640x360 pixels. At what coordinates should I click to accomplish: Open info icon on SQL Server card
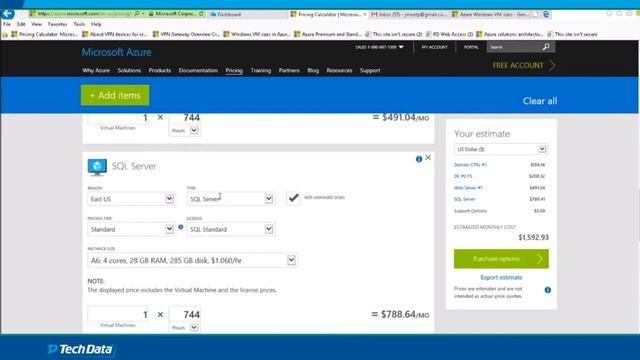(419, 159)
